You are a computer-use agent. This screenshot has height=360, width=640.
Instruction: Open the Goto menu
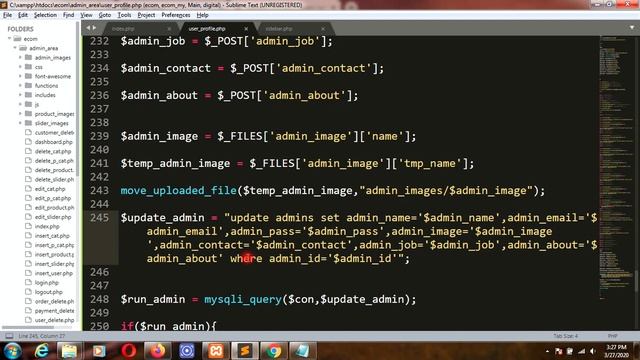point(104,15)
